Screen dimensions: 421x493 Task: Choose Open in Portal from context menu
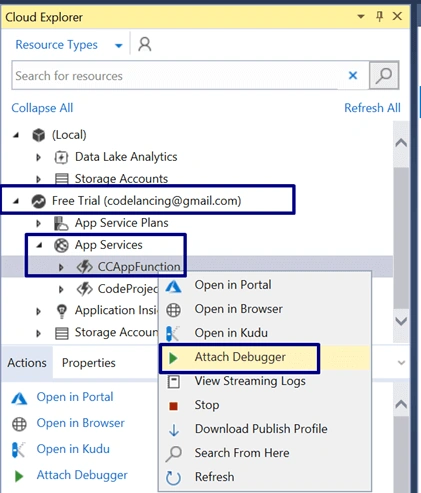point(265,285)
